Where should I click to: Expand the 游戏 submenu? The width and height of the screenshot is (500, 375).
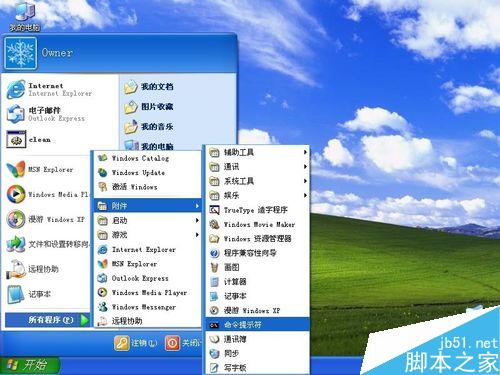[148, 235]
